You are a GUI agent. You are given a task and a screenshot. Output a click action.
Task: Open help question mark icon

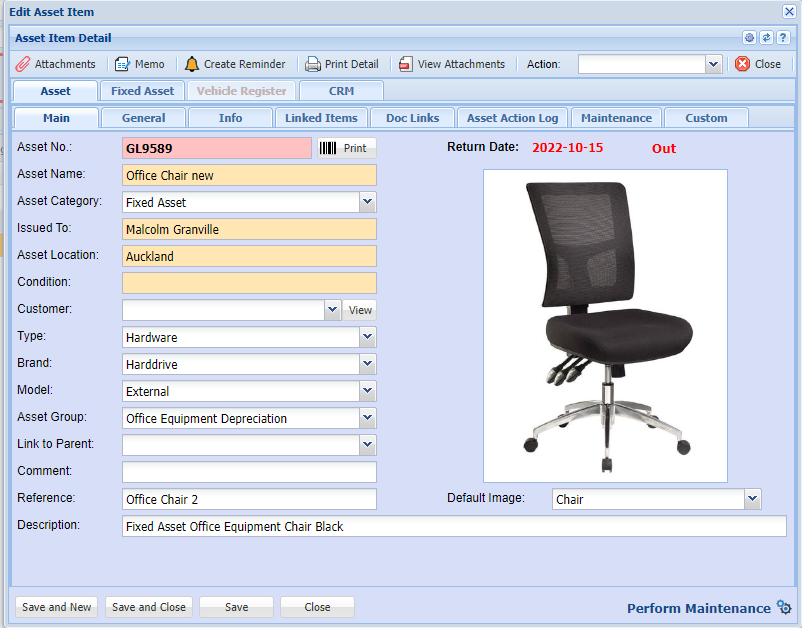pos(783,38)
